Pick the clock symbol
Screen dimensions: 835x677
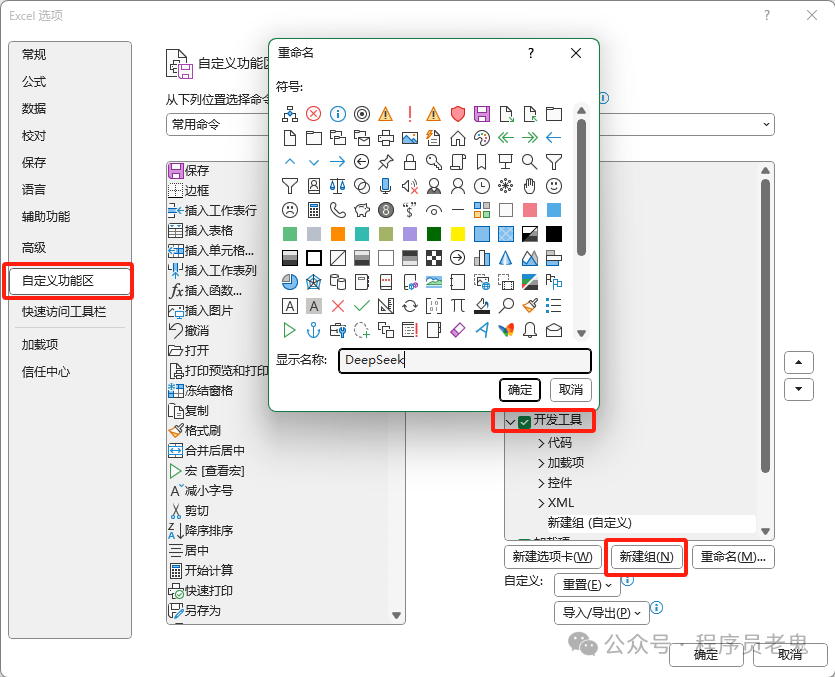coord(481,186)
